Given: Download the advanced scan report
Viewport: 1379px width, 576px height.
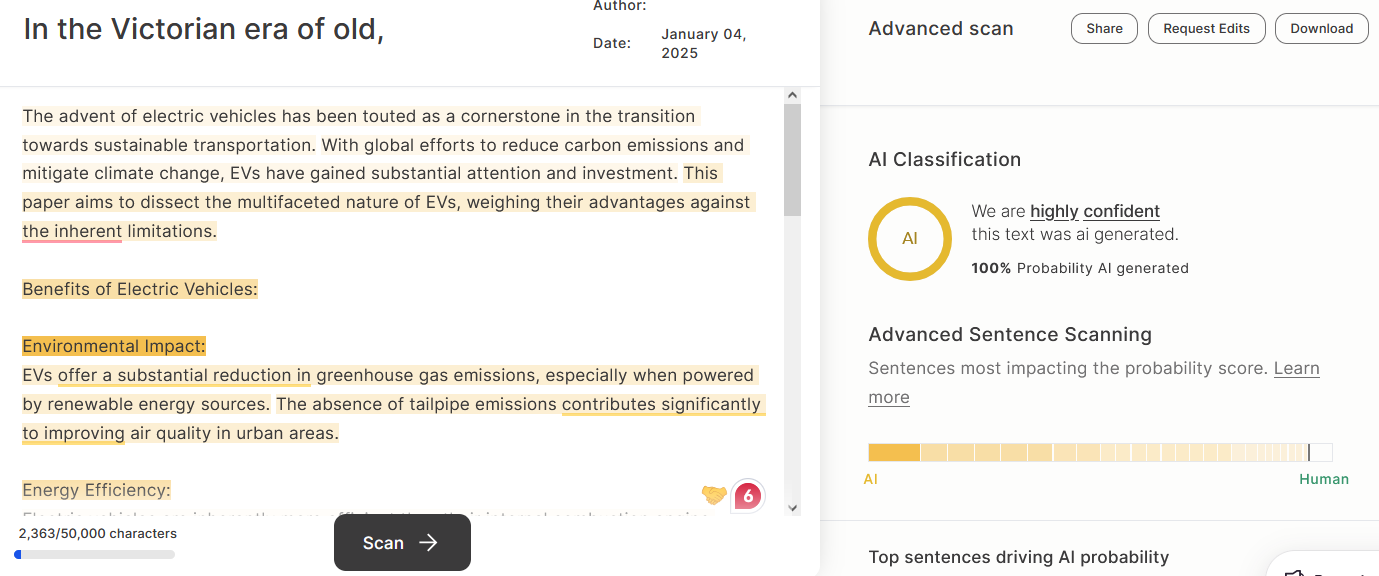Looking at the screenshot, I should (1321, 29).
